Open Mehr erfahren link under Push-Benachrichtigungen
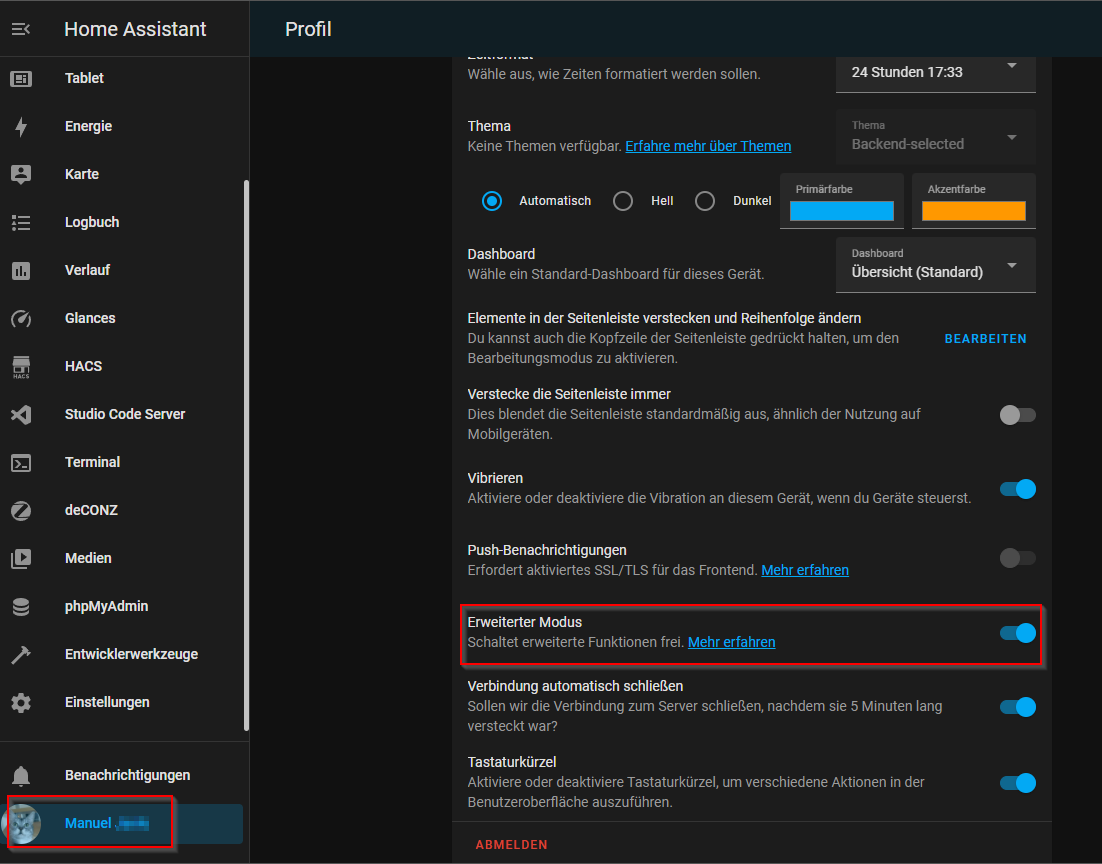 [x=805, y=570]
